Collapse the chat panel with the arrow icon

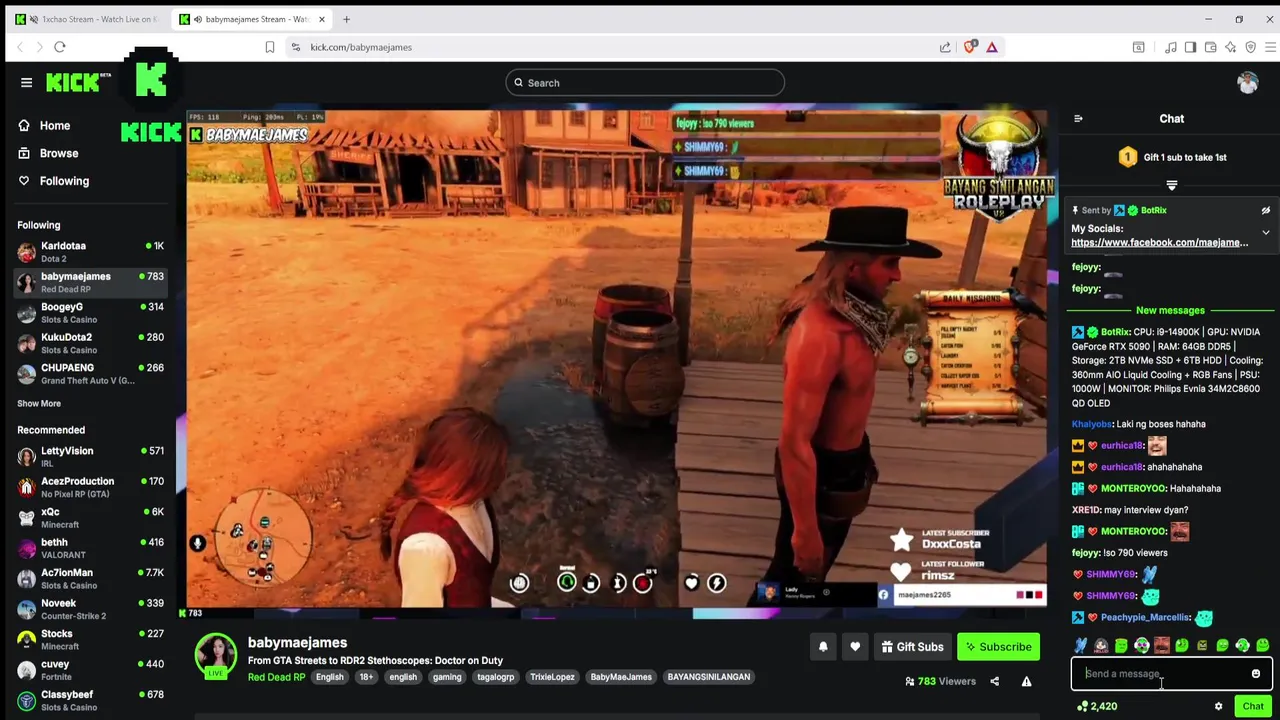pyautogui.click(x=1078, y=119)
